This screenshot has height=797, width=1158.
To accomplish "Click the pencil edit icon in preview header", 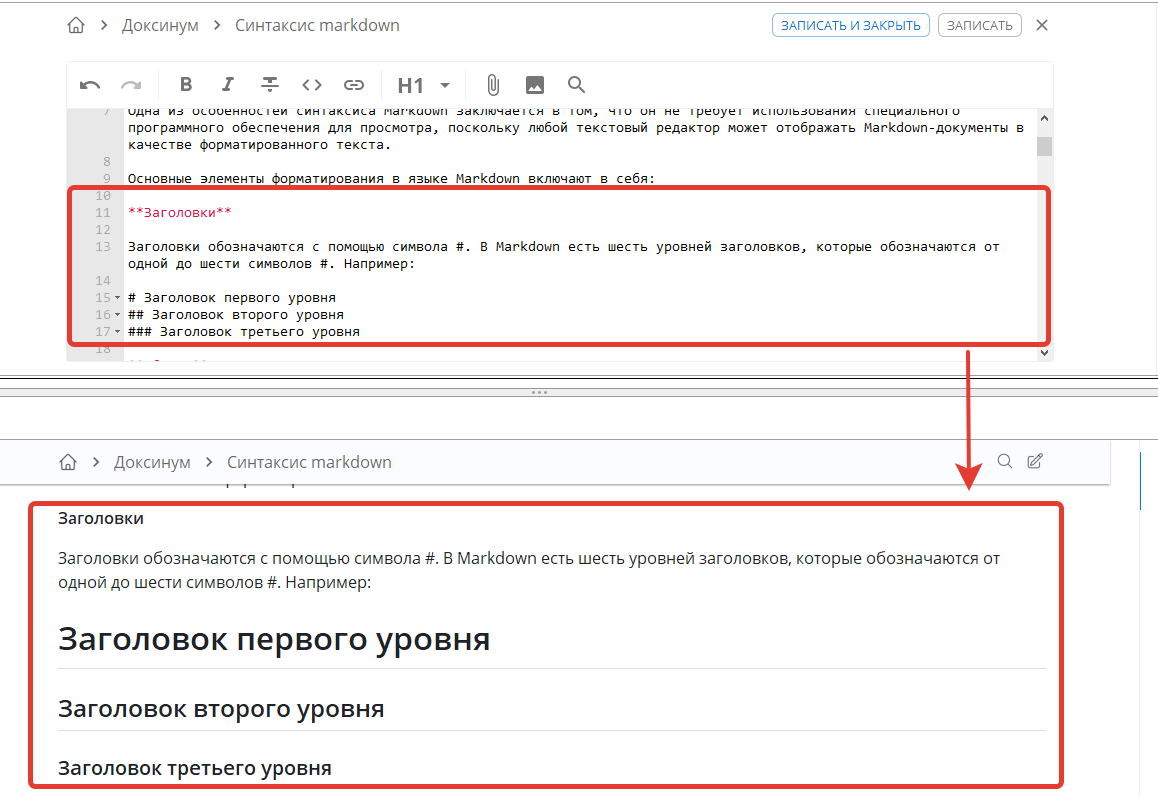I will click(1035, 461).
